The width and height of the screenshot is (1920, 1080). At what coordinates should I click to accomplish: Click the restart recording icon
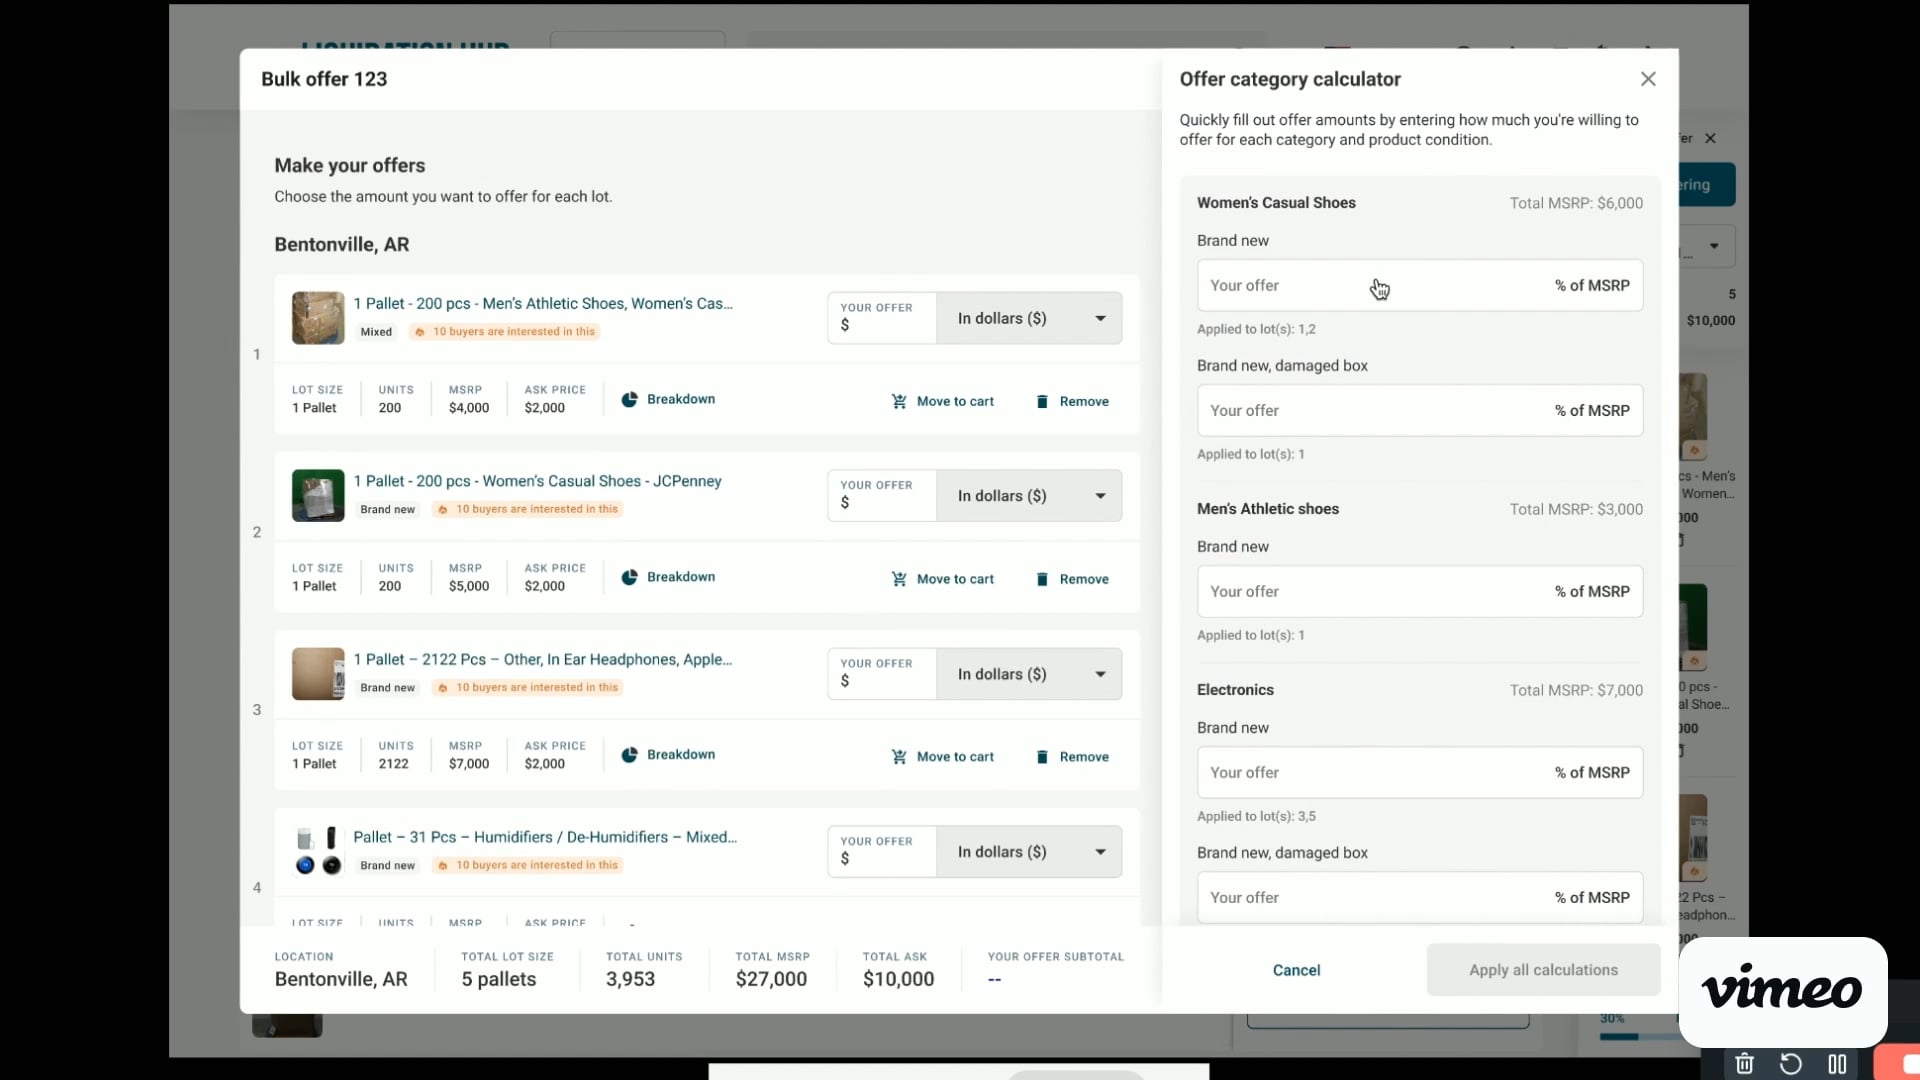[x=1791, y=1063]
